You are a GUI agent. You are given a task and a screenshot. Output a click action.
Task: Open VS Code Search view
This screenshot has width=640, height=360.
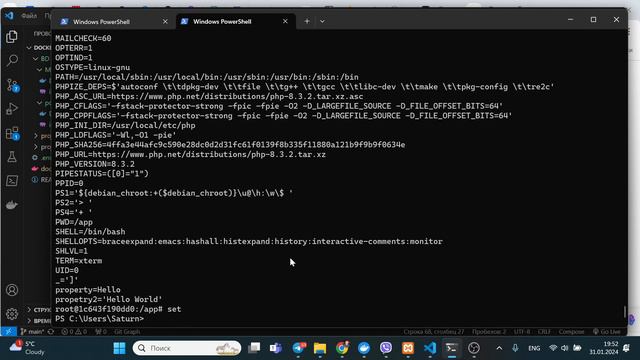12,61
